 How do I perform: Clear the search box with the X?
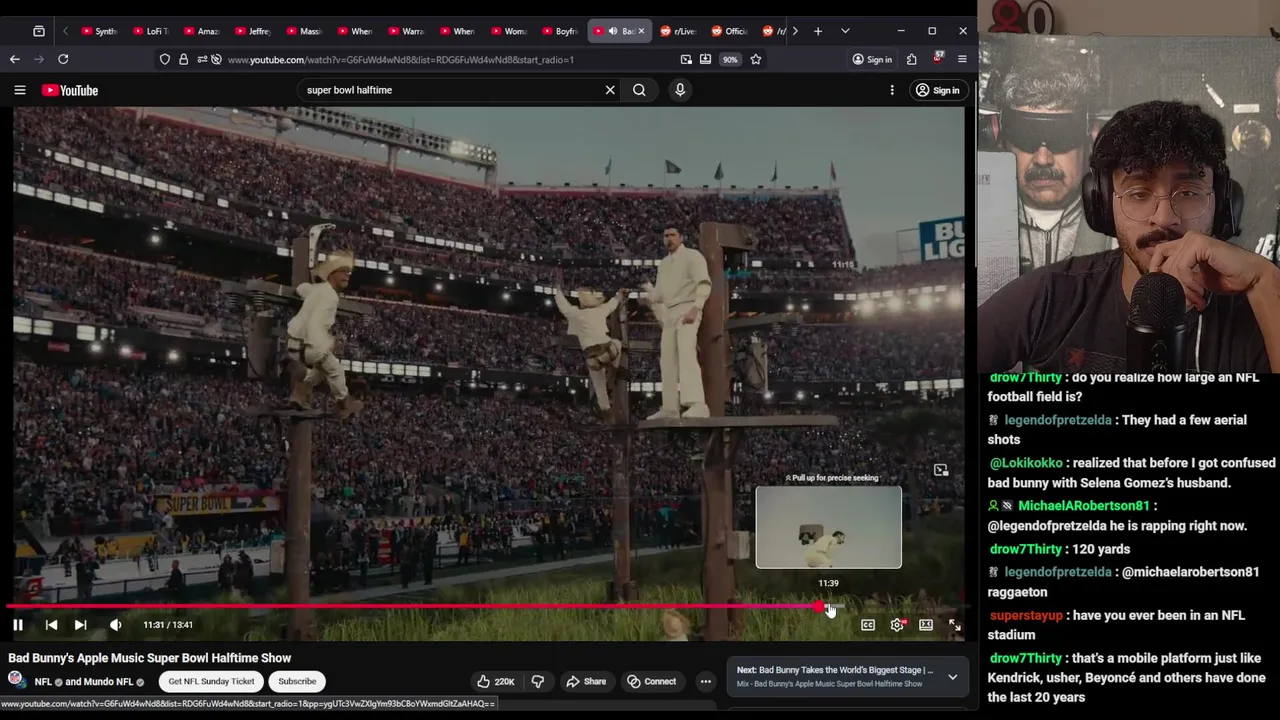pyautogui.click(x=610, y=90)
